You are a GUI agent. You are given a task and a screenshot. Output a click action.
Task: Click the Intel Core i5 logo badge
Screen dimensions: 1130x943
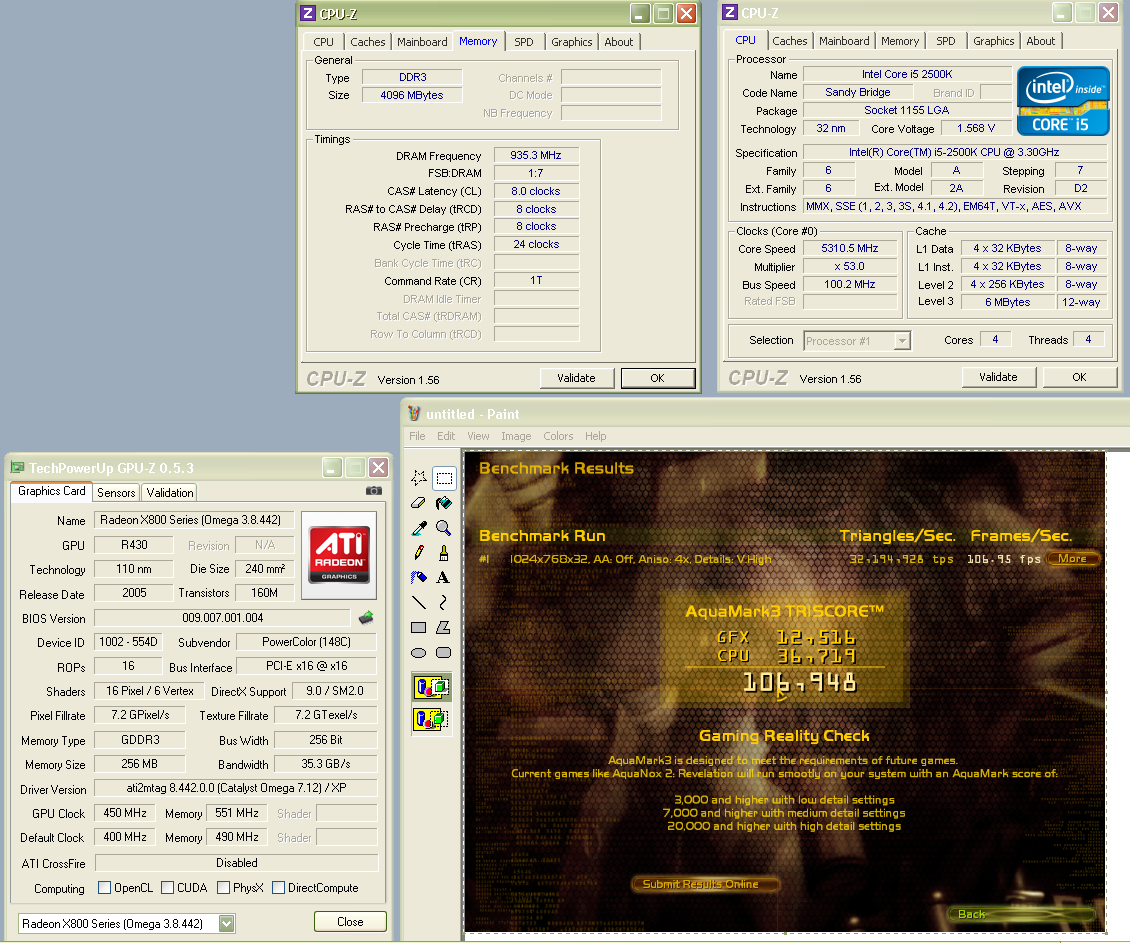click(x=1063, y=101)
